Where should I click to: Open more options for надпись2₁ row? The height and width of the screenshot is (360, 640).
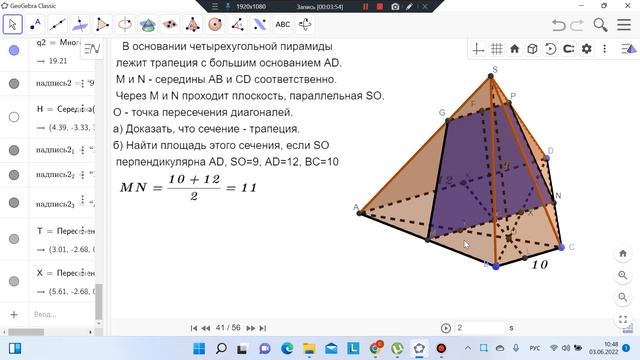click(x=83, y=150)
